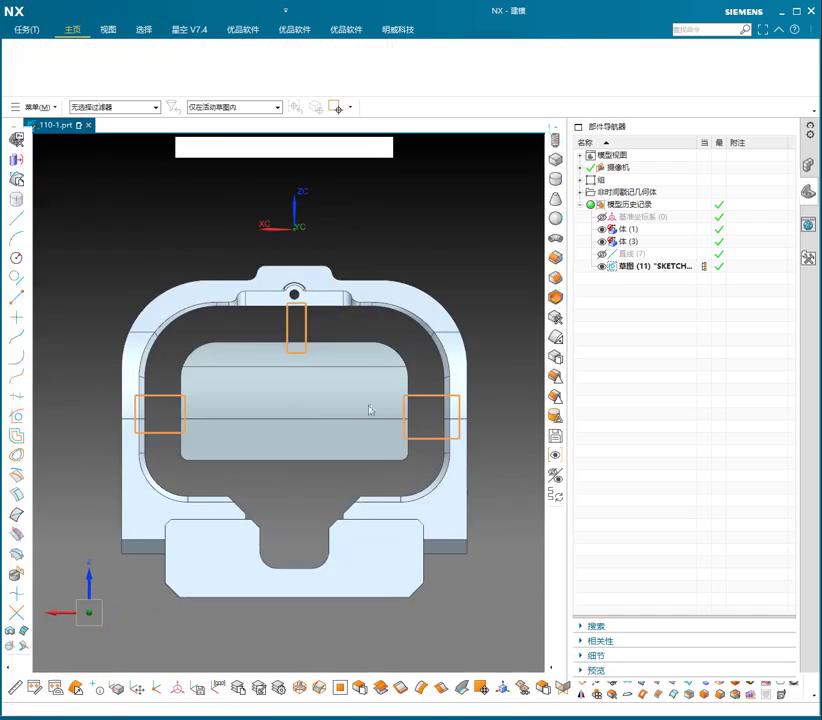
Task: Select the Line tool in left toolbar
Action: tap(16, 218)
